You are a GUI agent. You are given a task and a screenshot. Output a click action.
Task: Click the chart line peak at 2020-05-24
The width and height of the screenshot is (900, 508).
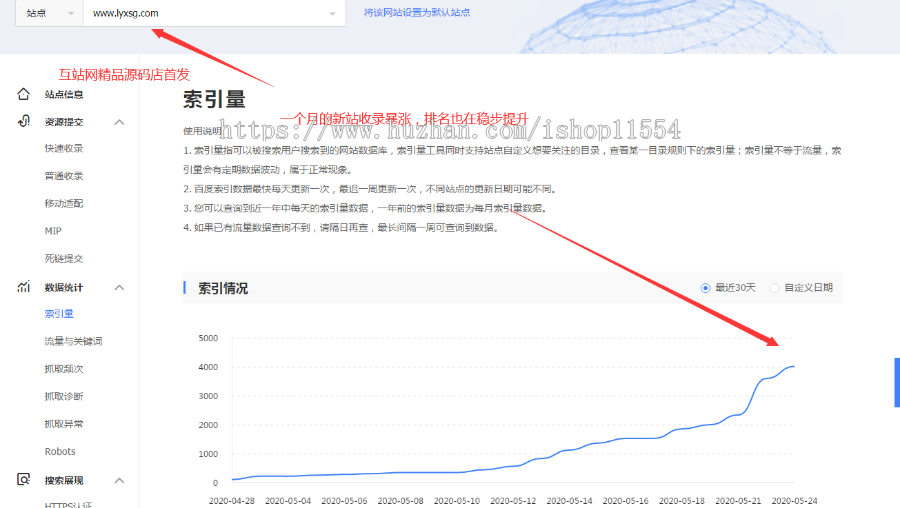[795, 366]
